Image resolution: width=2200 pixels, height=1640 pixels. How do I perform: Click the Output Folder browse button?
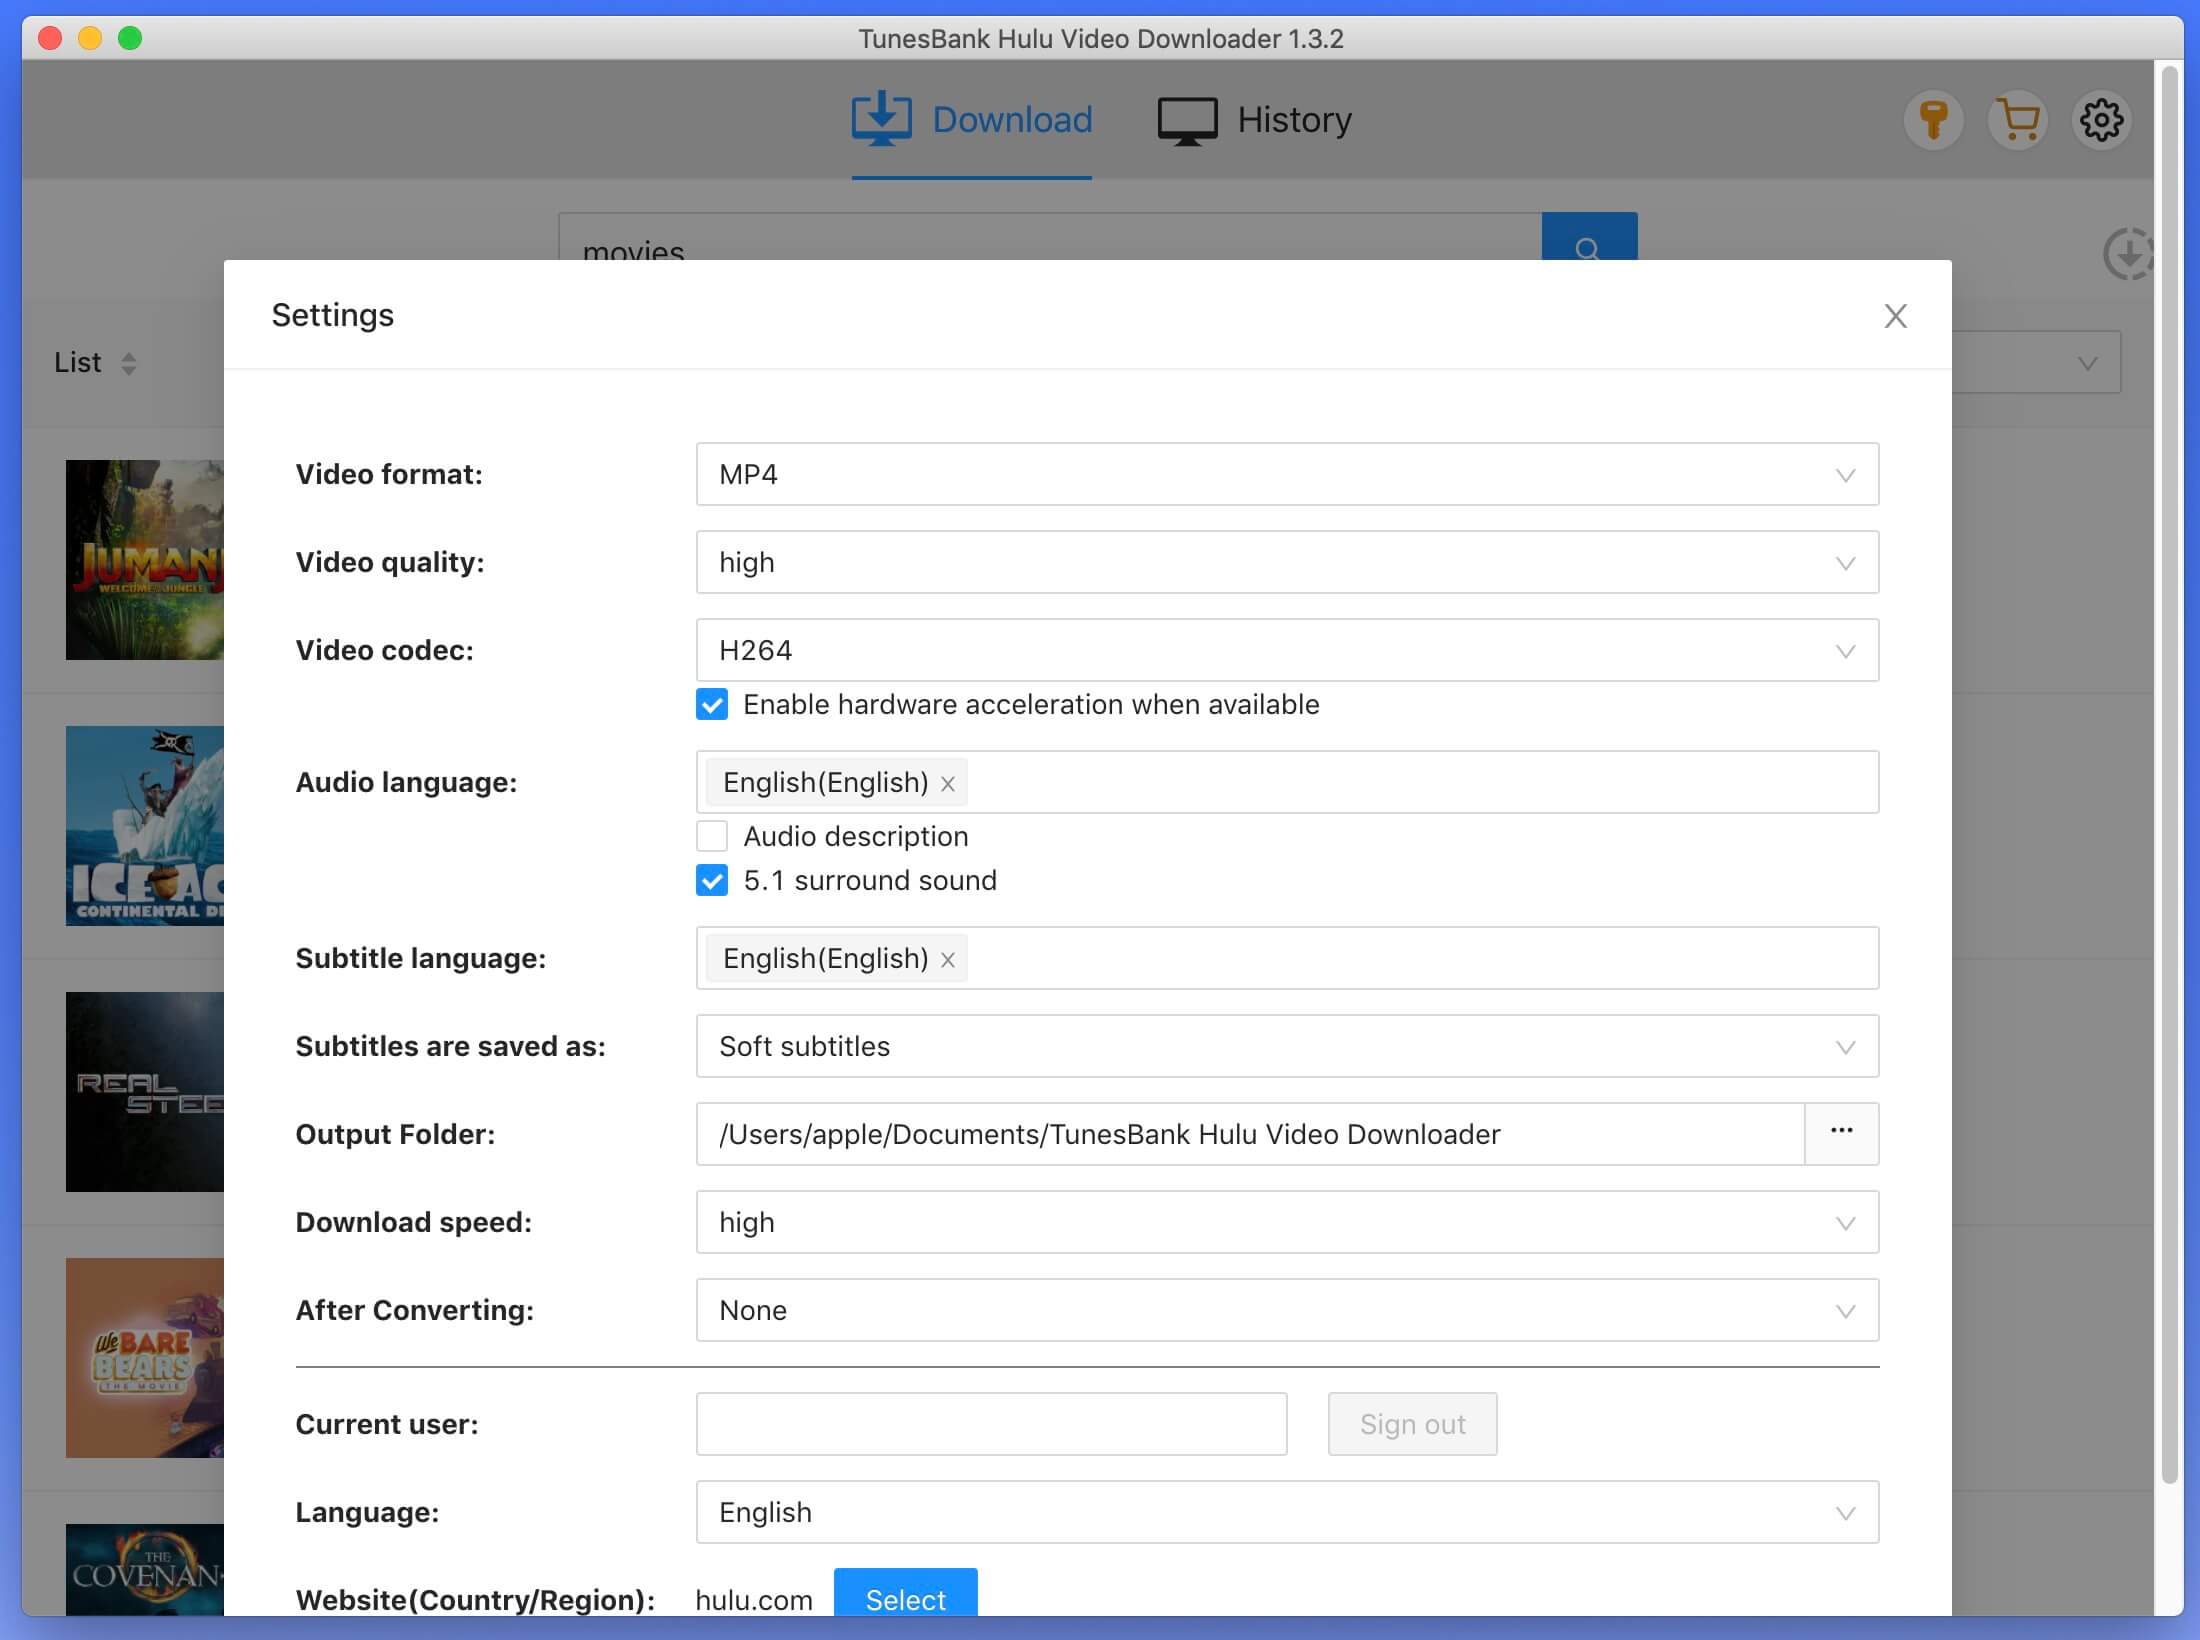pos(1838,1132)
